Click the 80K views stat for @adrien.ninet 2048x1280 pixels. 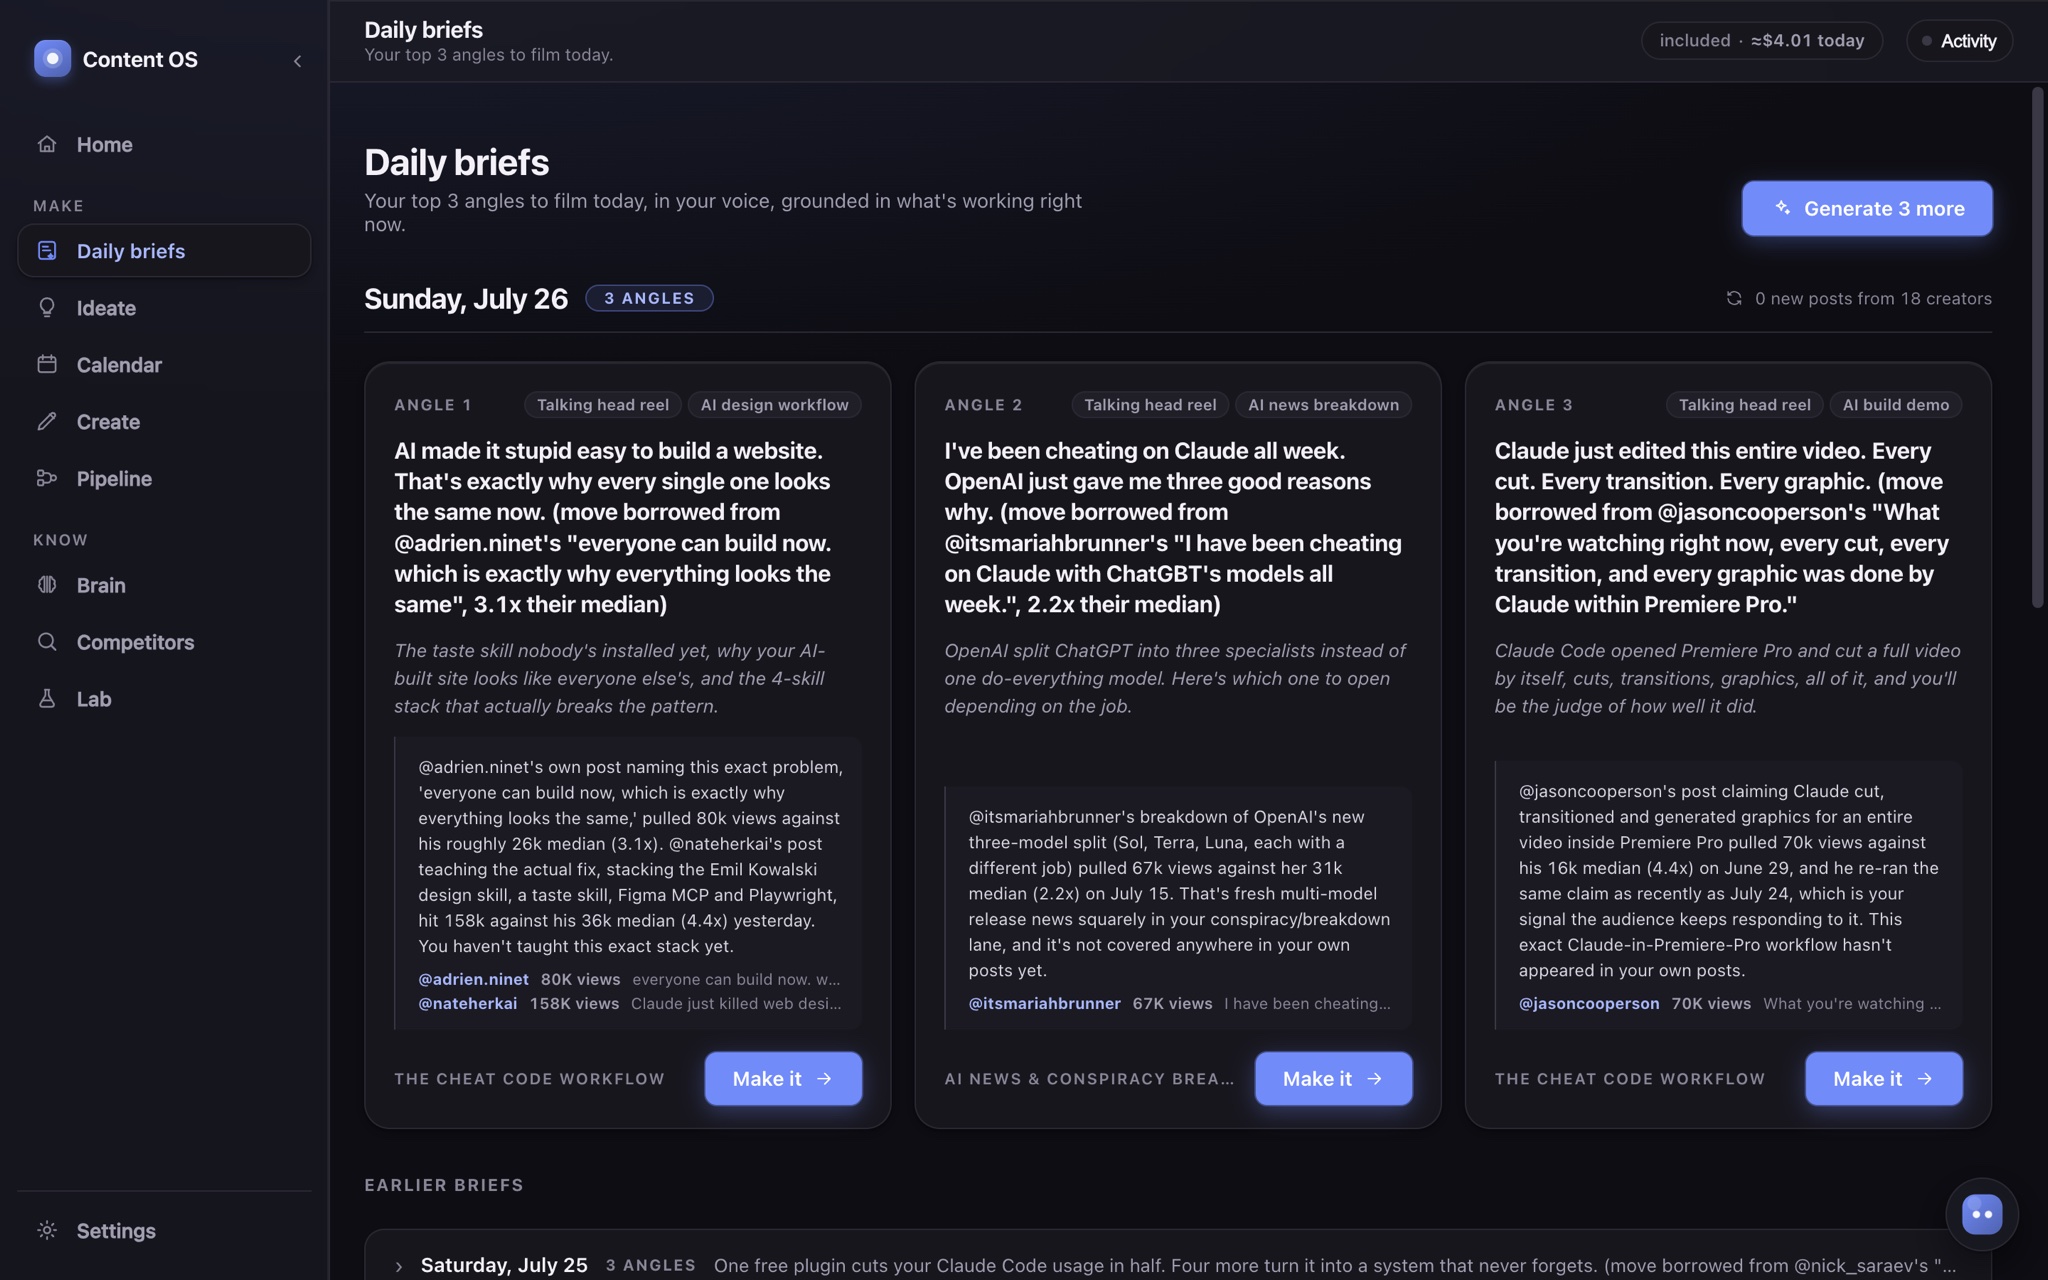[580, 979]
